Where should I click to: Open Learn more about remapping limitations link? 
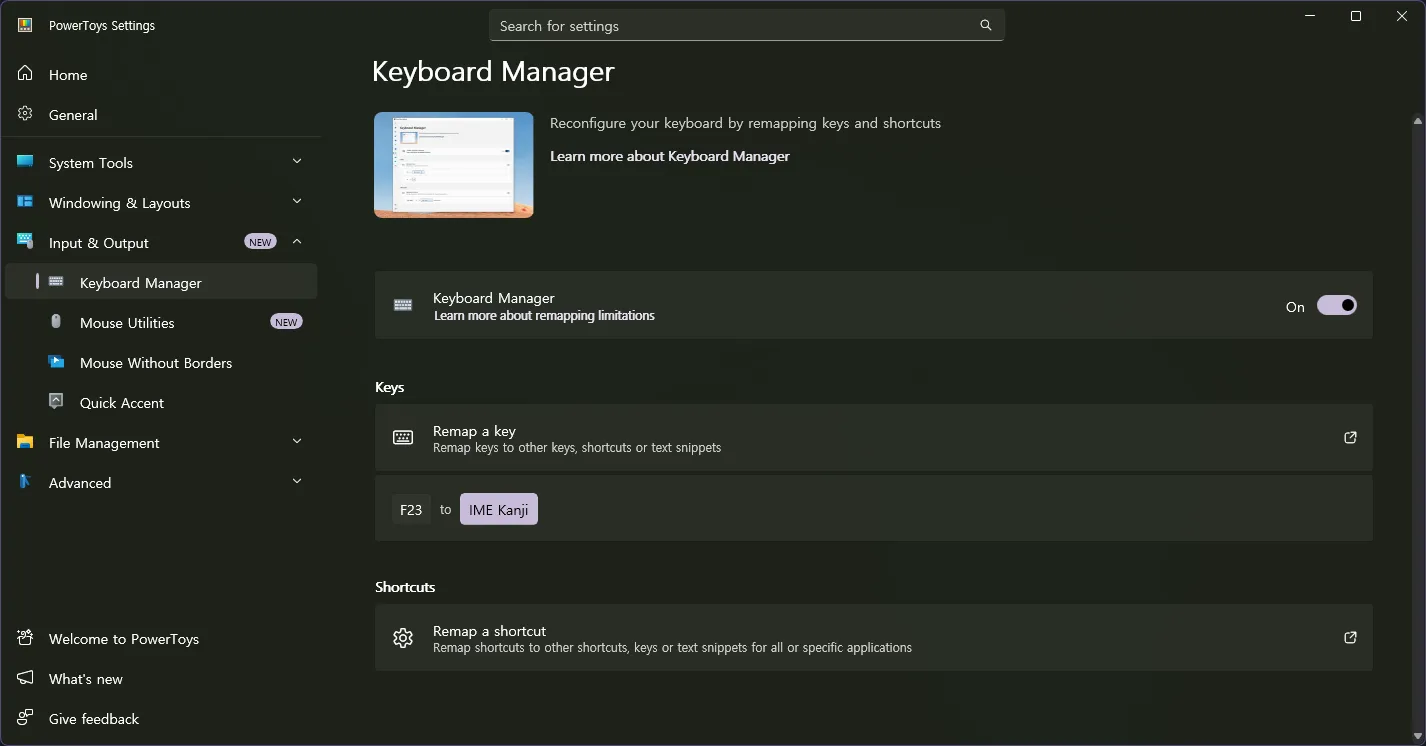click(544, 316)
